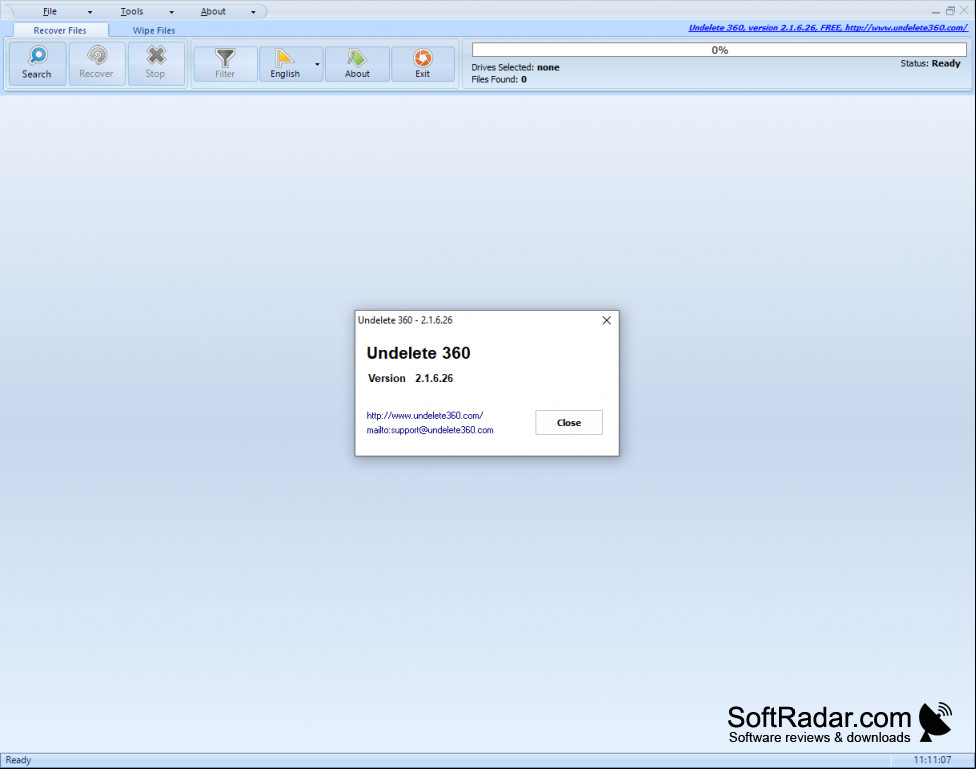
Task: Click the 11:11:07 clock in status bar
Action: [x=932, y=760]
